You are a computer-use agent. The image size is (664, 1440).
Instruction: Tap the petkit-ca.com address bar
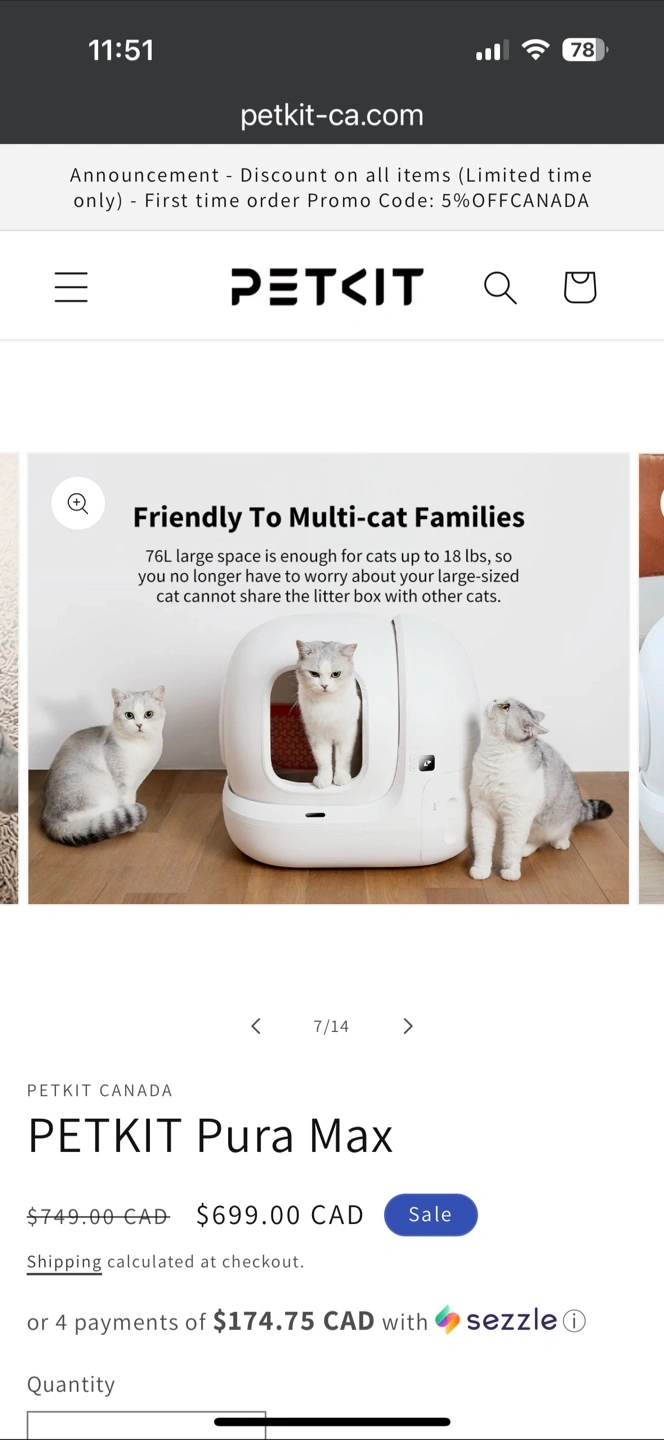pos(332,115)
